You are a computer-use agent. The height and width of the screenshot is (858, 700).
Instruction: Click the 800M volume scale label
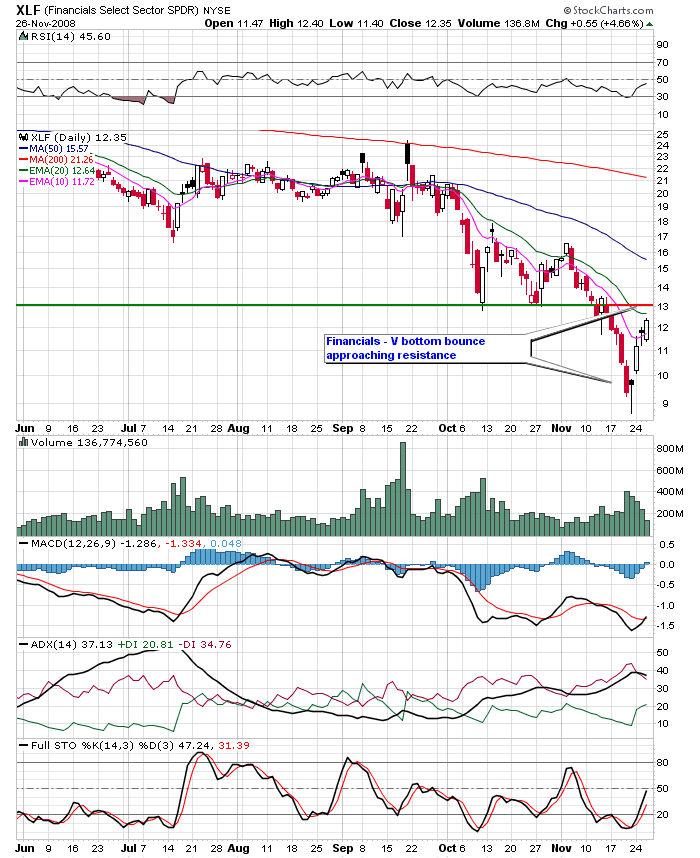click(x=670, y=449)
